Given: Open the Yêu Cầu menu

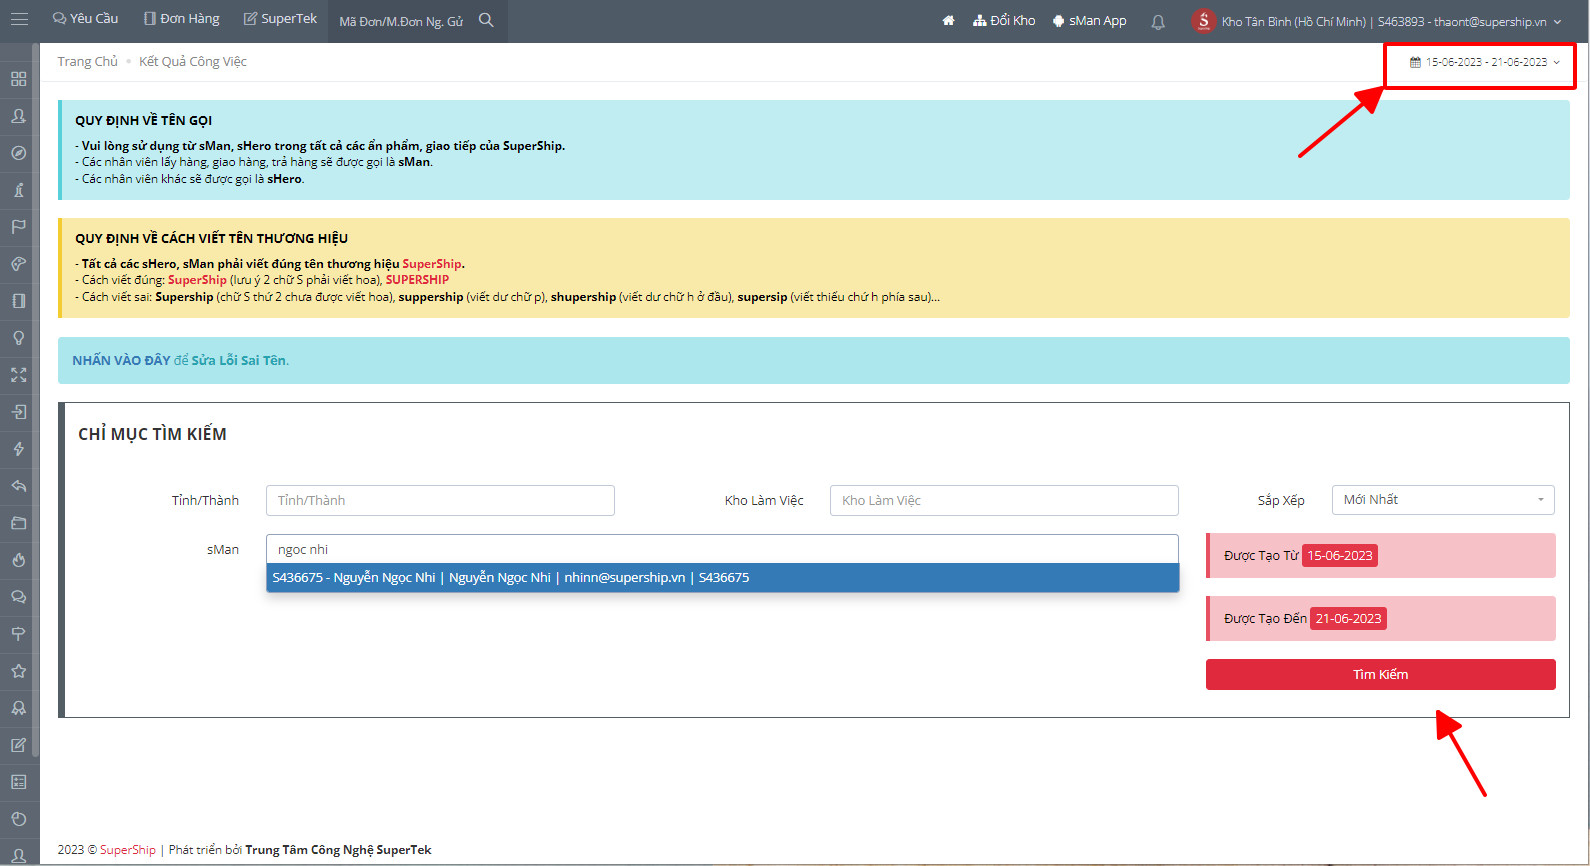Looking at the screenshot, I should click(x=85, y=19).
